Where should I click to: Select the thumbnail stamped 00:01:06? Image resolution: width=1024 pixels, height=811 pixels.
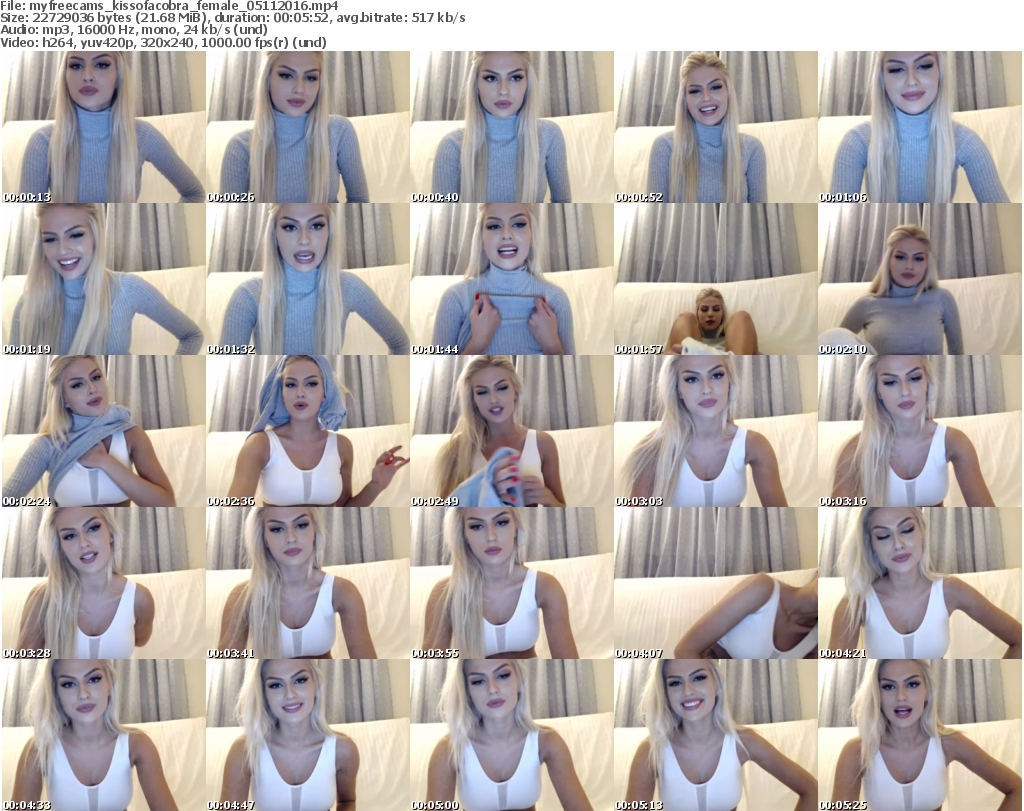(x=920, y=127)
